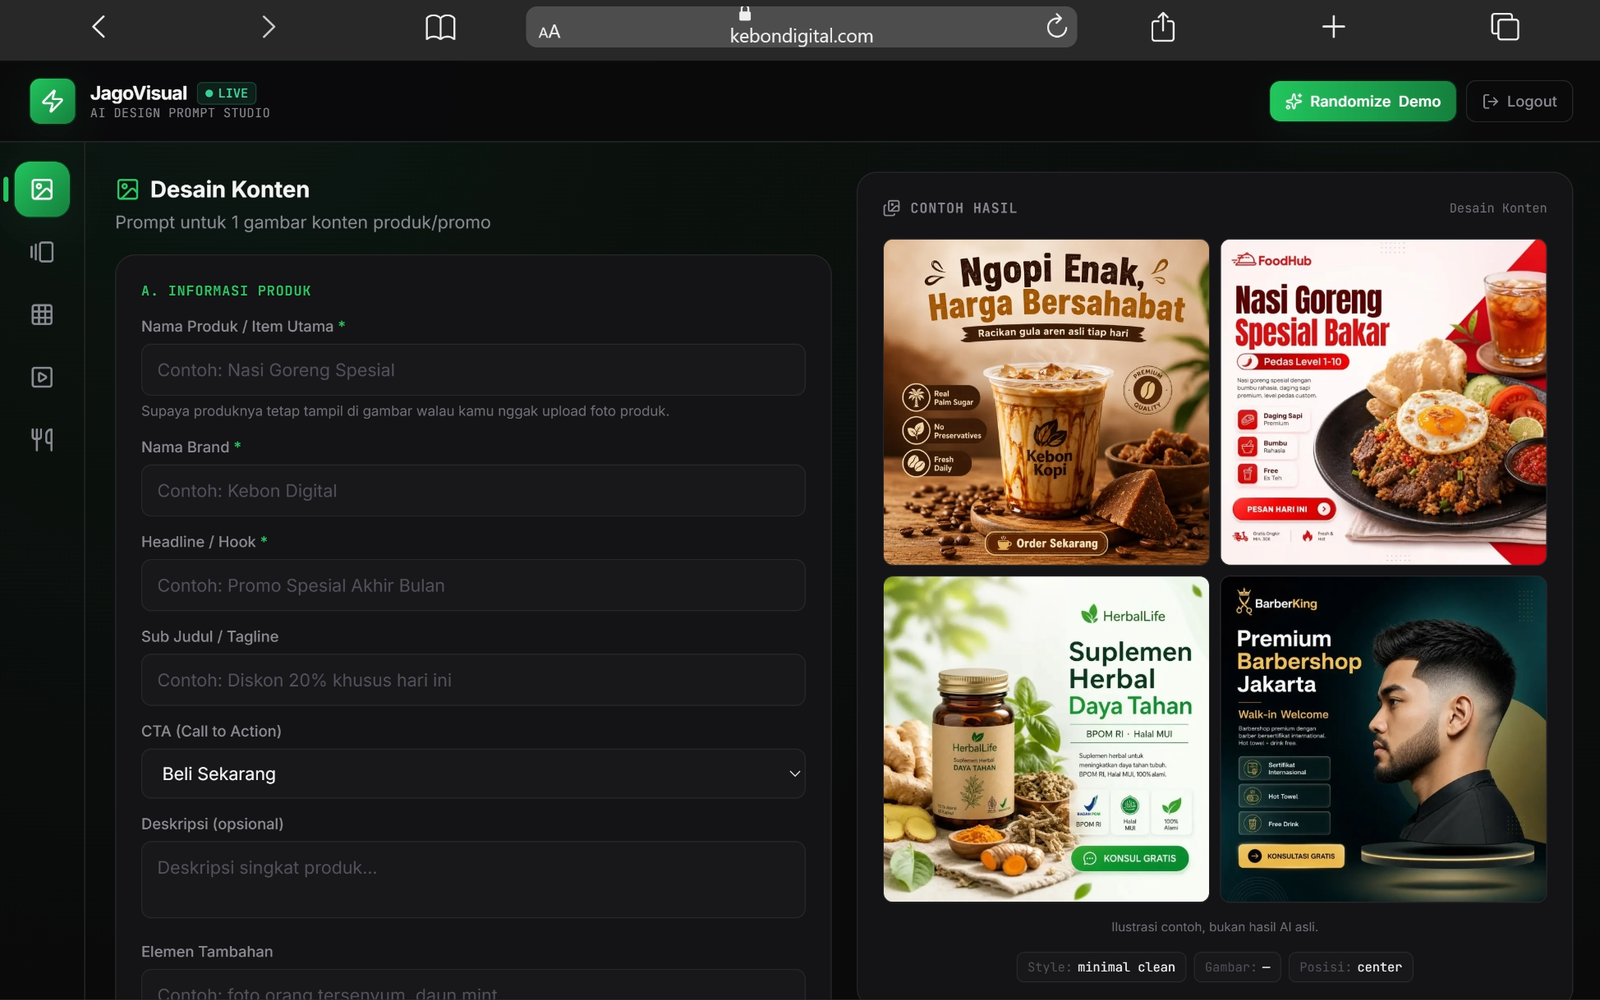Open the Safari share sheet icon

[1163, 26]
